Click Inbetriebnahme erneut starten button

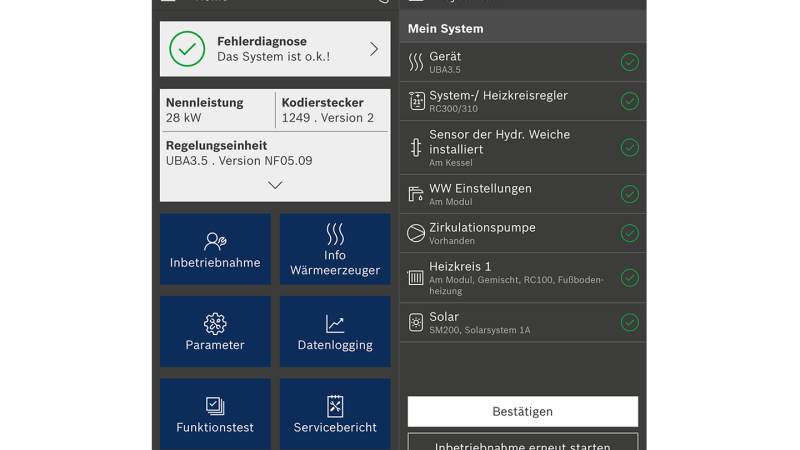[523, 442]
